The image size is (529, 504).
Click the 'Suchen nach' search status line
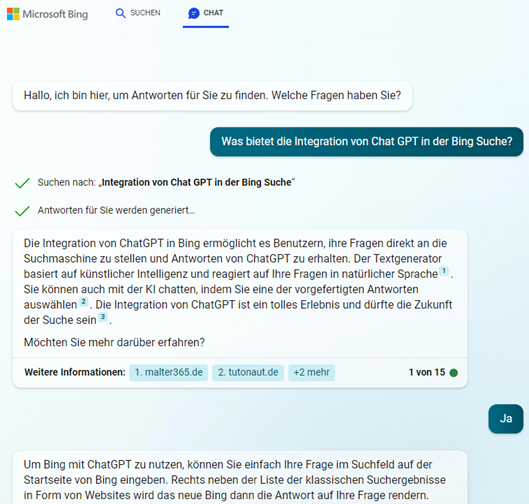pos(166,183)
